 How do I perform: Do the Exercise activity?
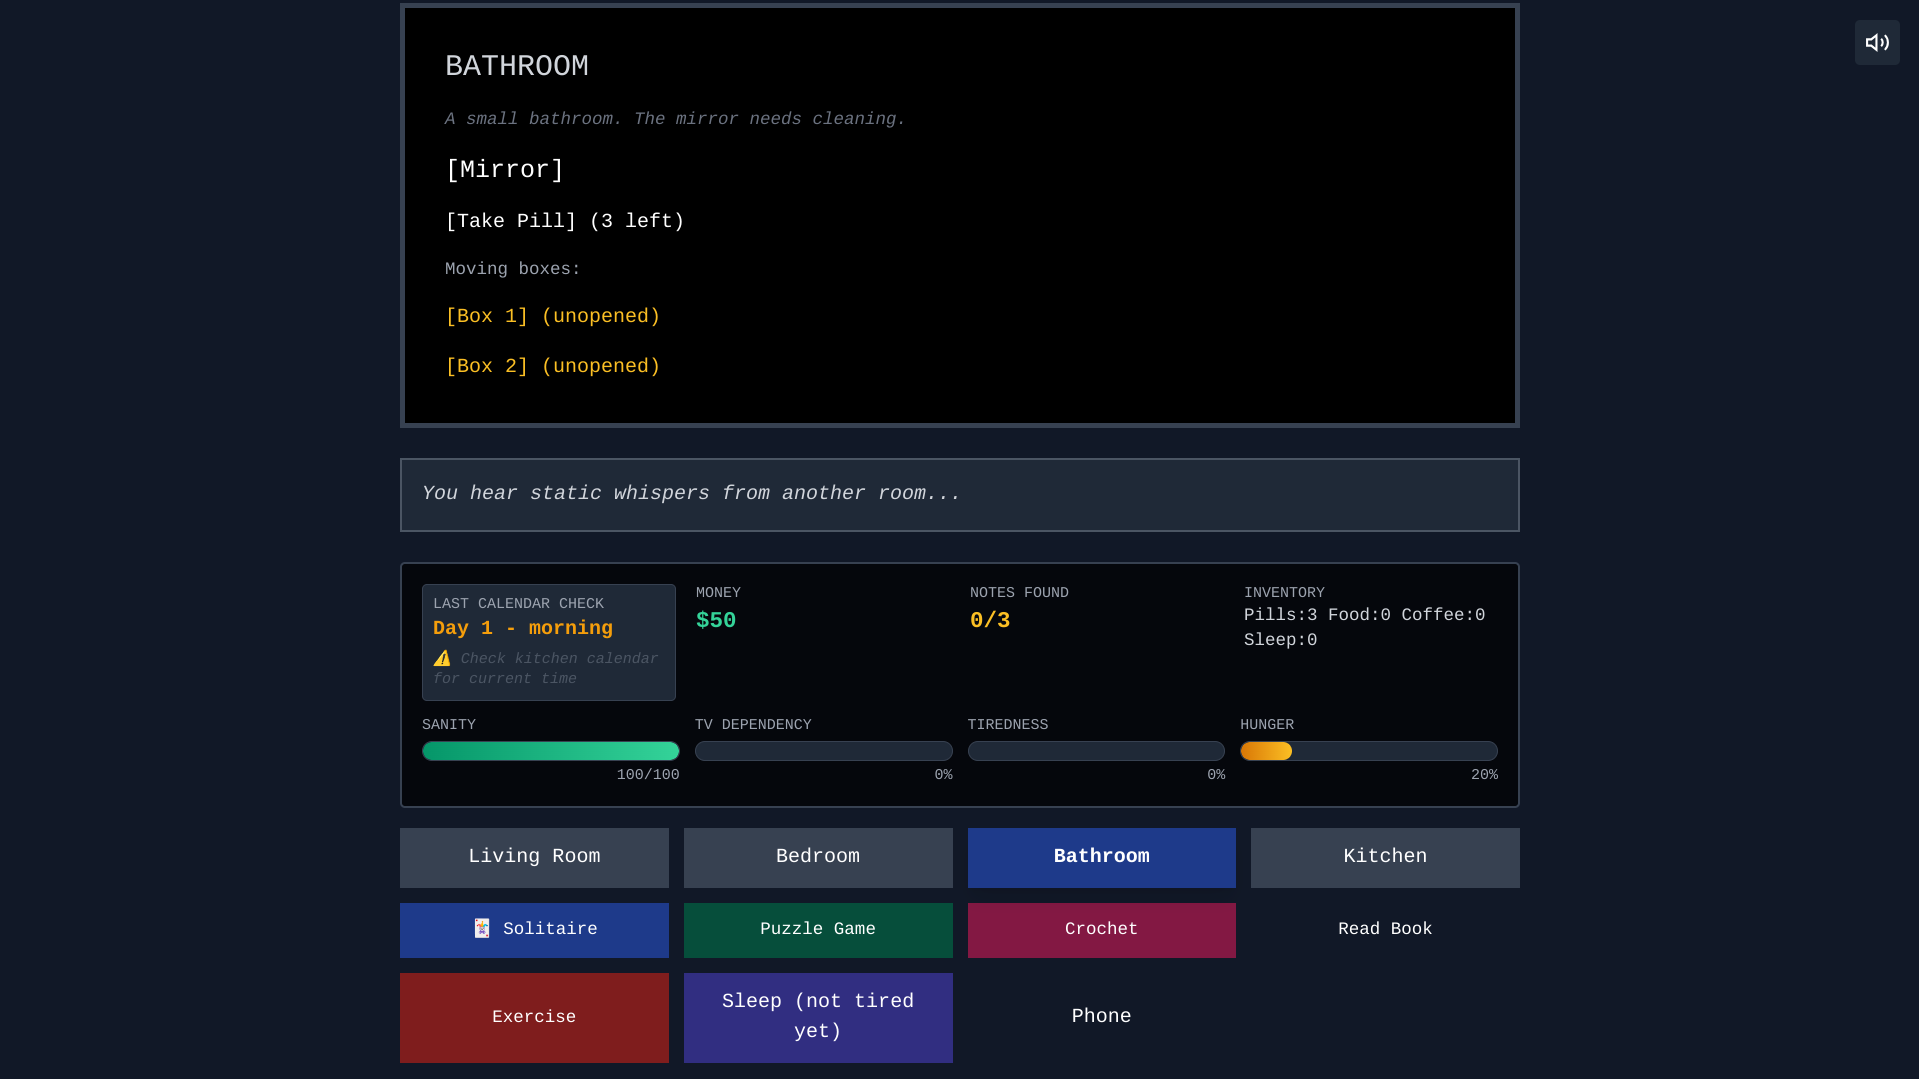coord(534,1018)
